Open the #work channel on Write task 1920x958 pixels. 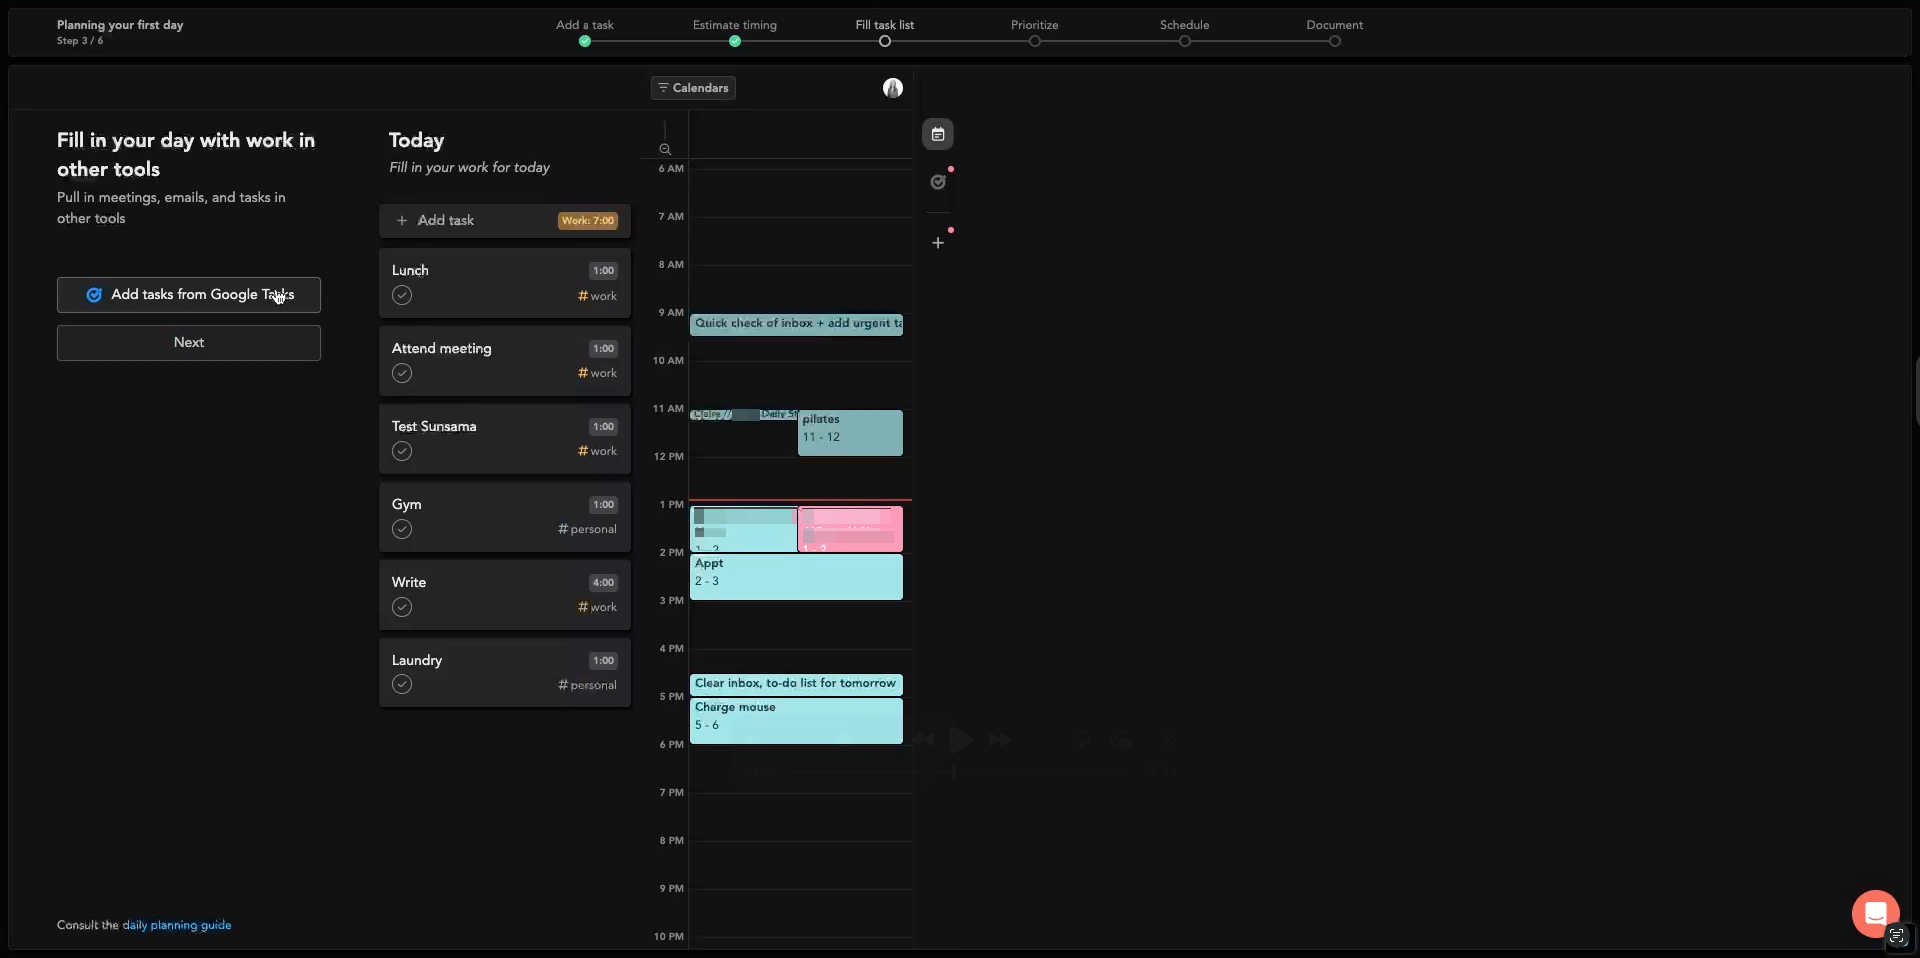[597, 607]
